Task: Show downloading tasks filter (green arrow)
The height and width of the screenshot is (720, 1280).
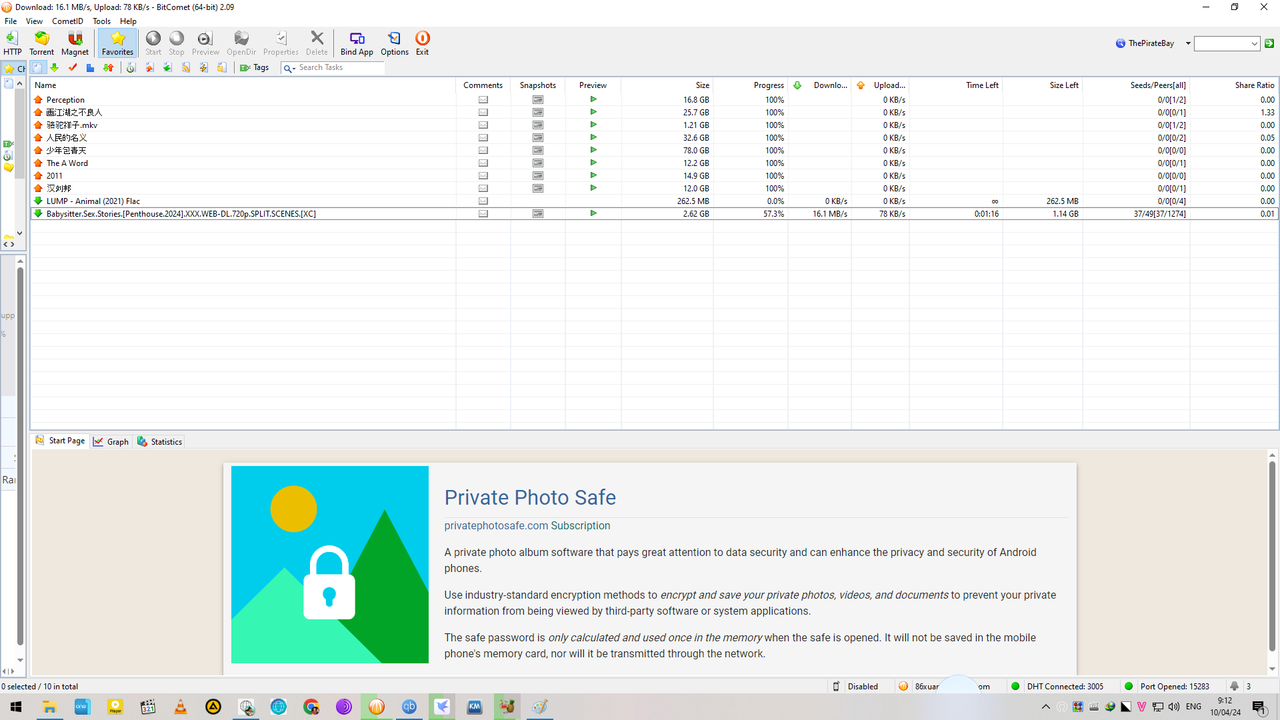Action: point(54,68)
